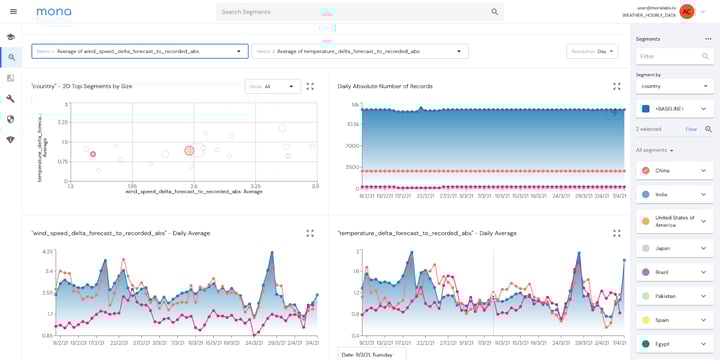This screenshot has width=720, height=360.
Task: Click the '2 selected' text
Action: tap(648, 129)
